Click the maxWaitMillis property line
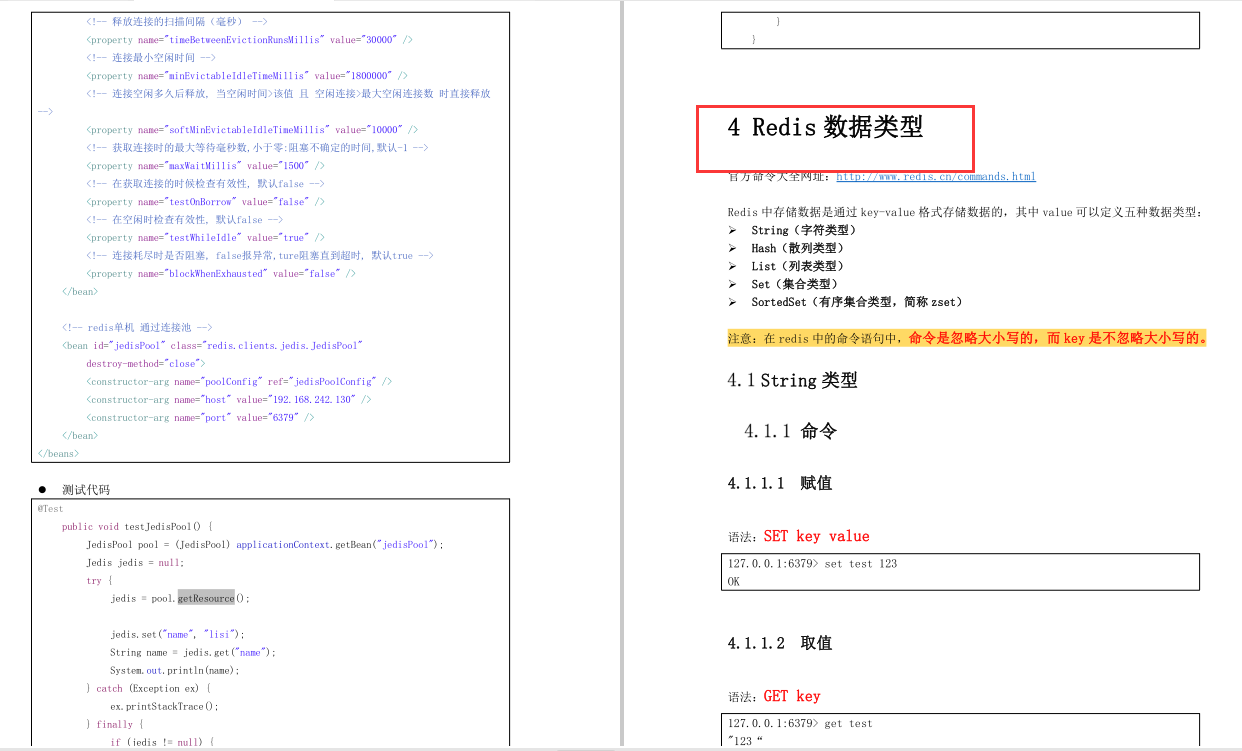This screenshot has height=751, width=1242. pos(205,166)
